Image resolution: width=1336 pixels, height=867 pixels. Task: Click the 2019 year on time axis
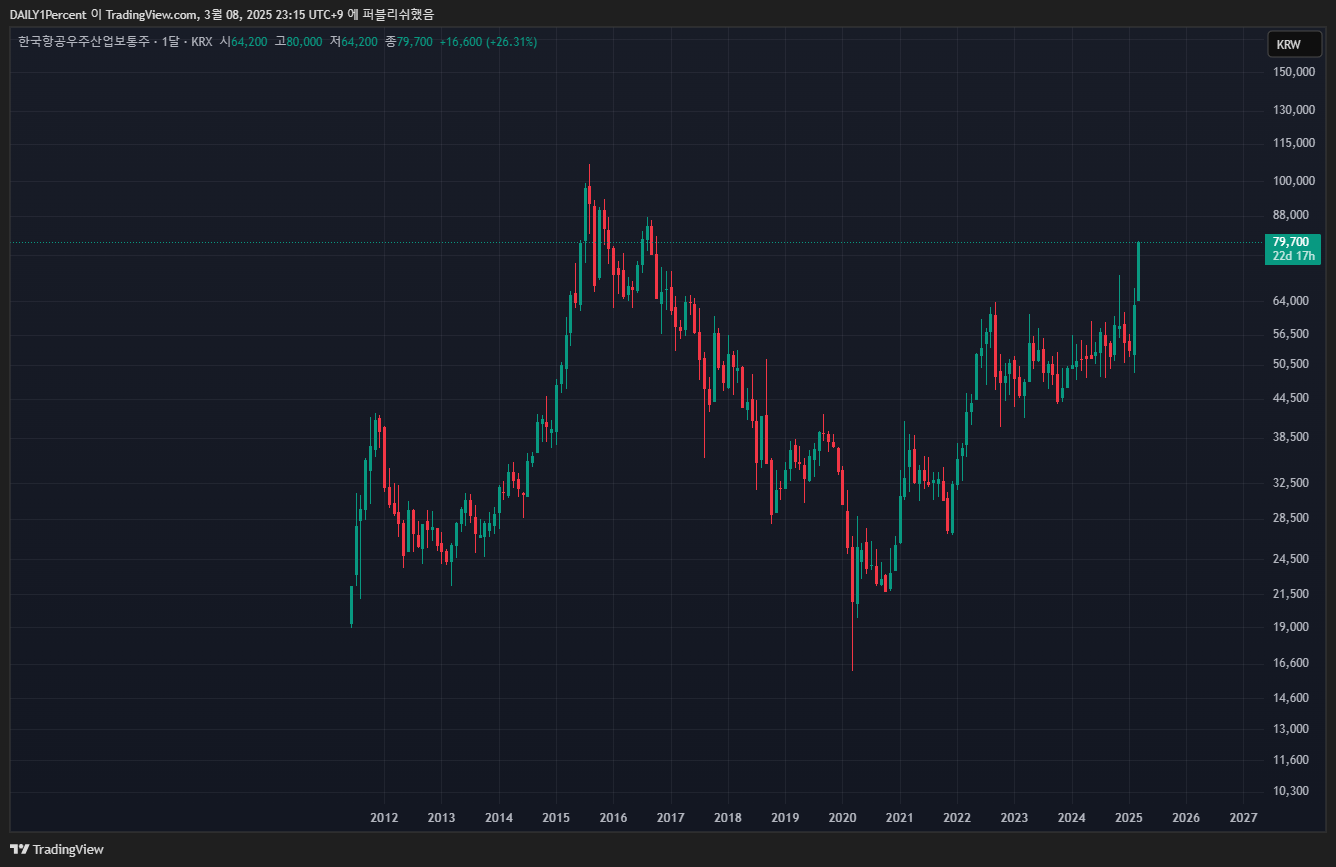click(x=785, y=818)
